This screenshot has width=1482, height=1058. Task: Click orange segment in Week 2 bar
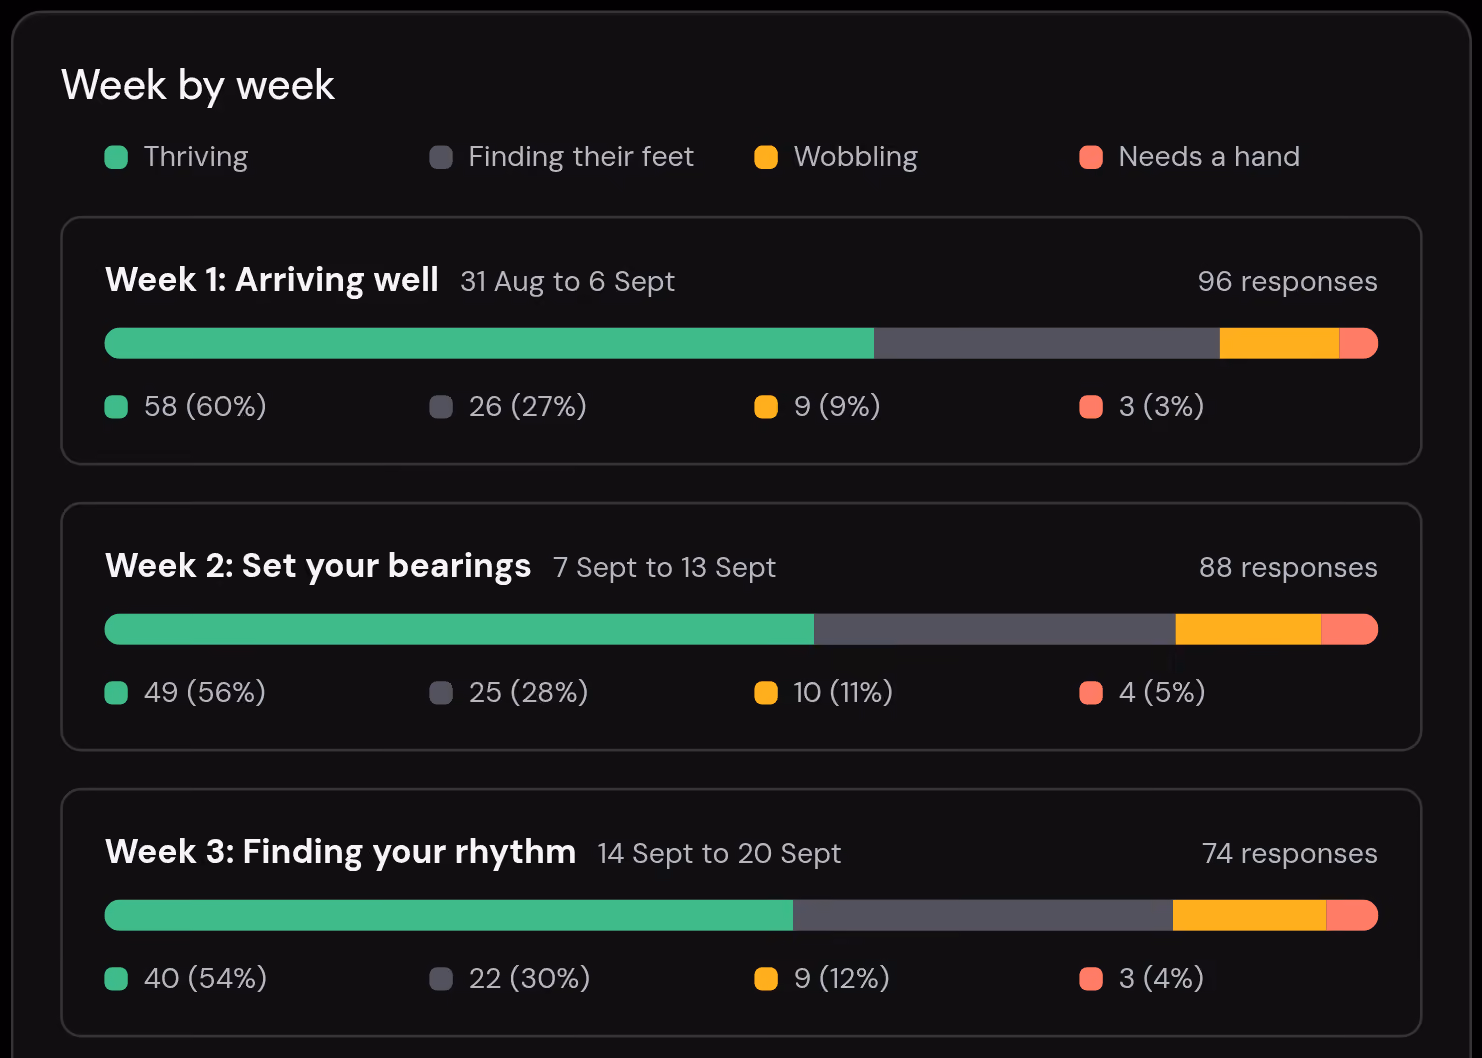click(1248, 629)
